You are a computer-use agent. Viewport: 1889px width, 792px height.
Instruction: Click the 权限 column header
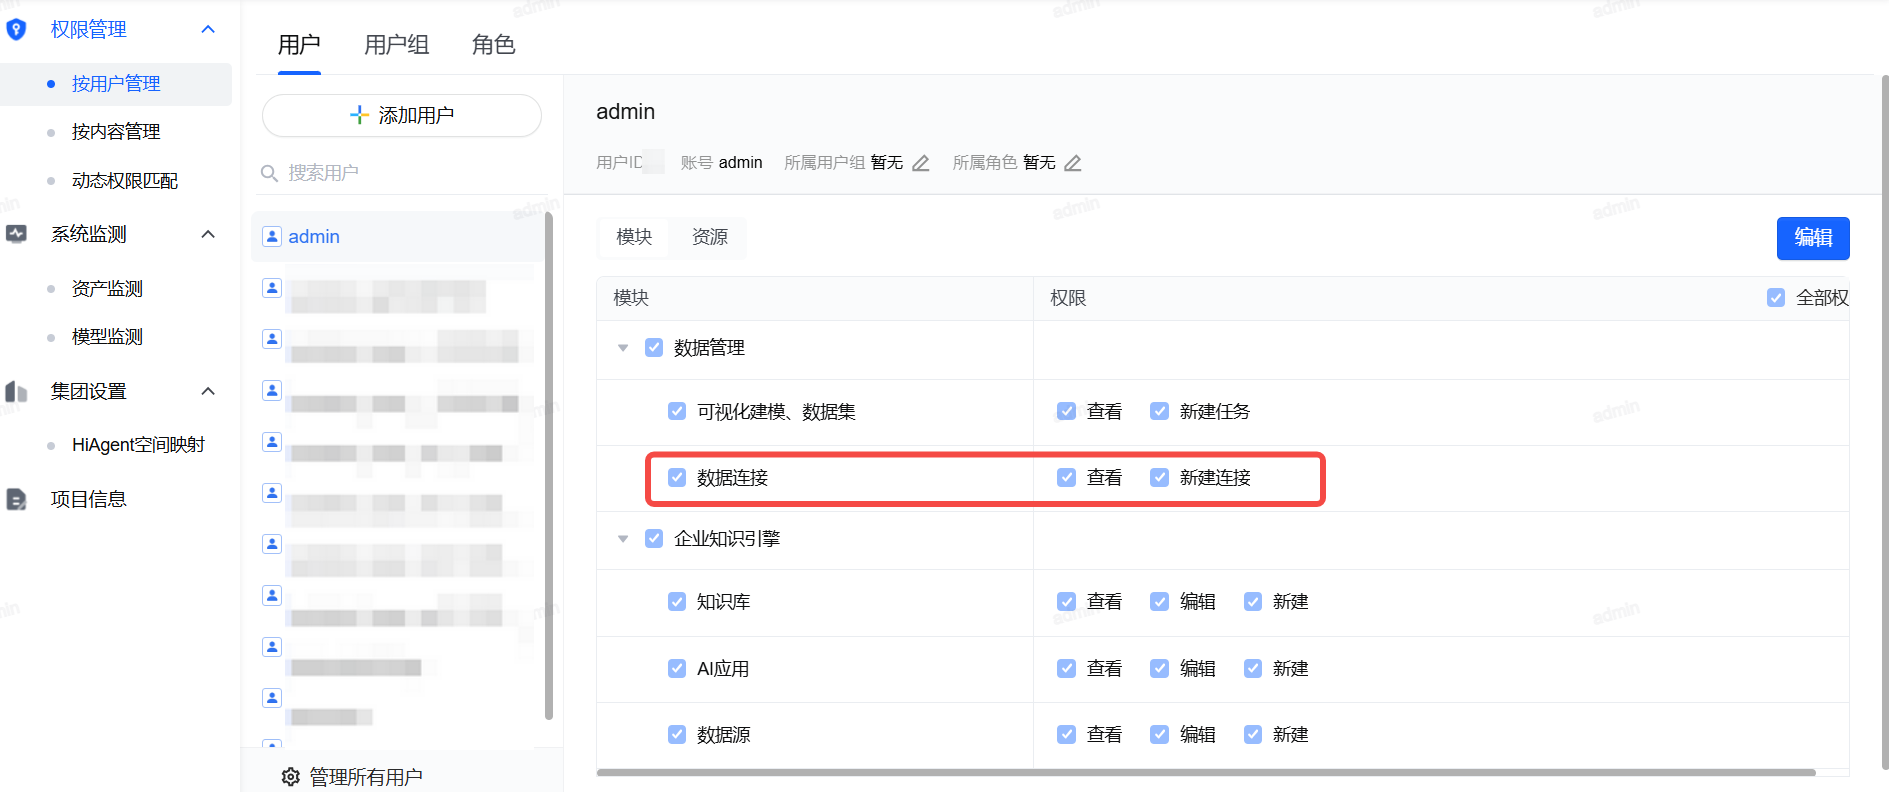tap(1068, 298)
